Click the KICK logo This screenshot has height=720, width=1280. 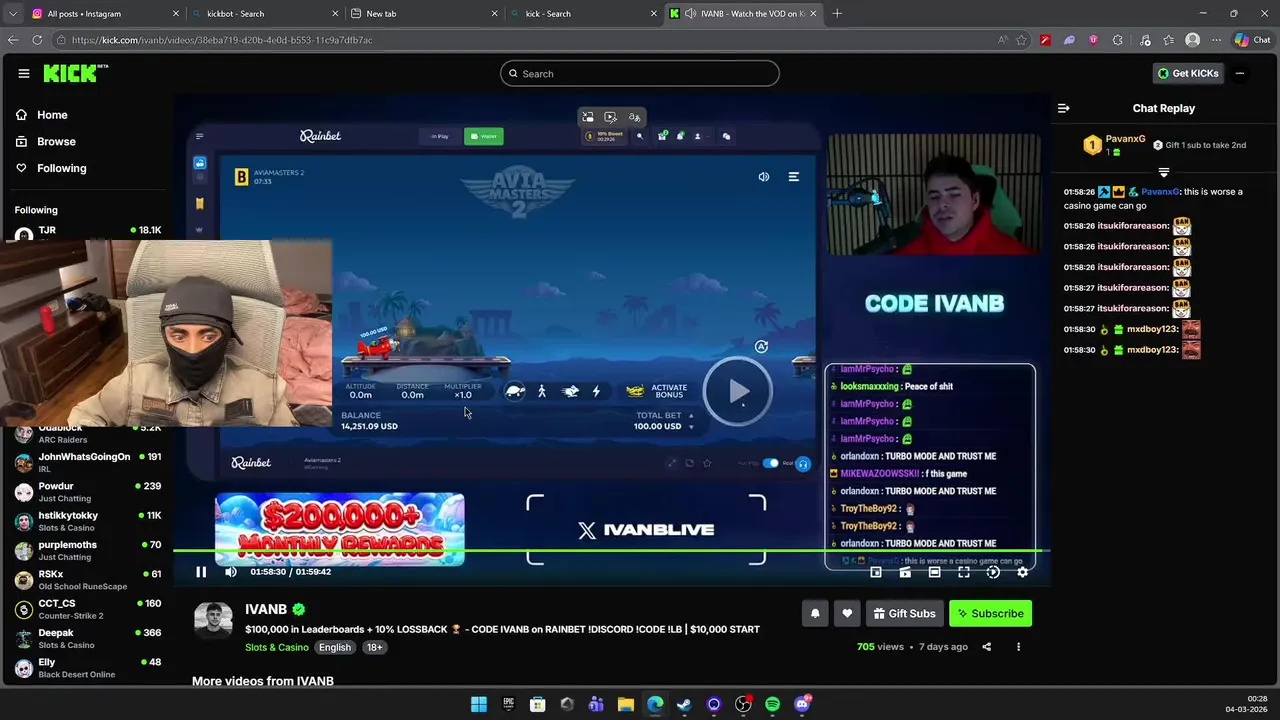[73, 73]
